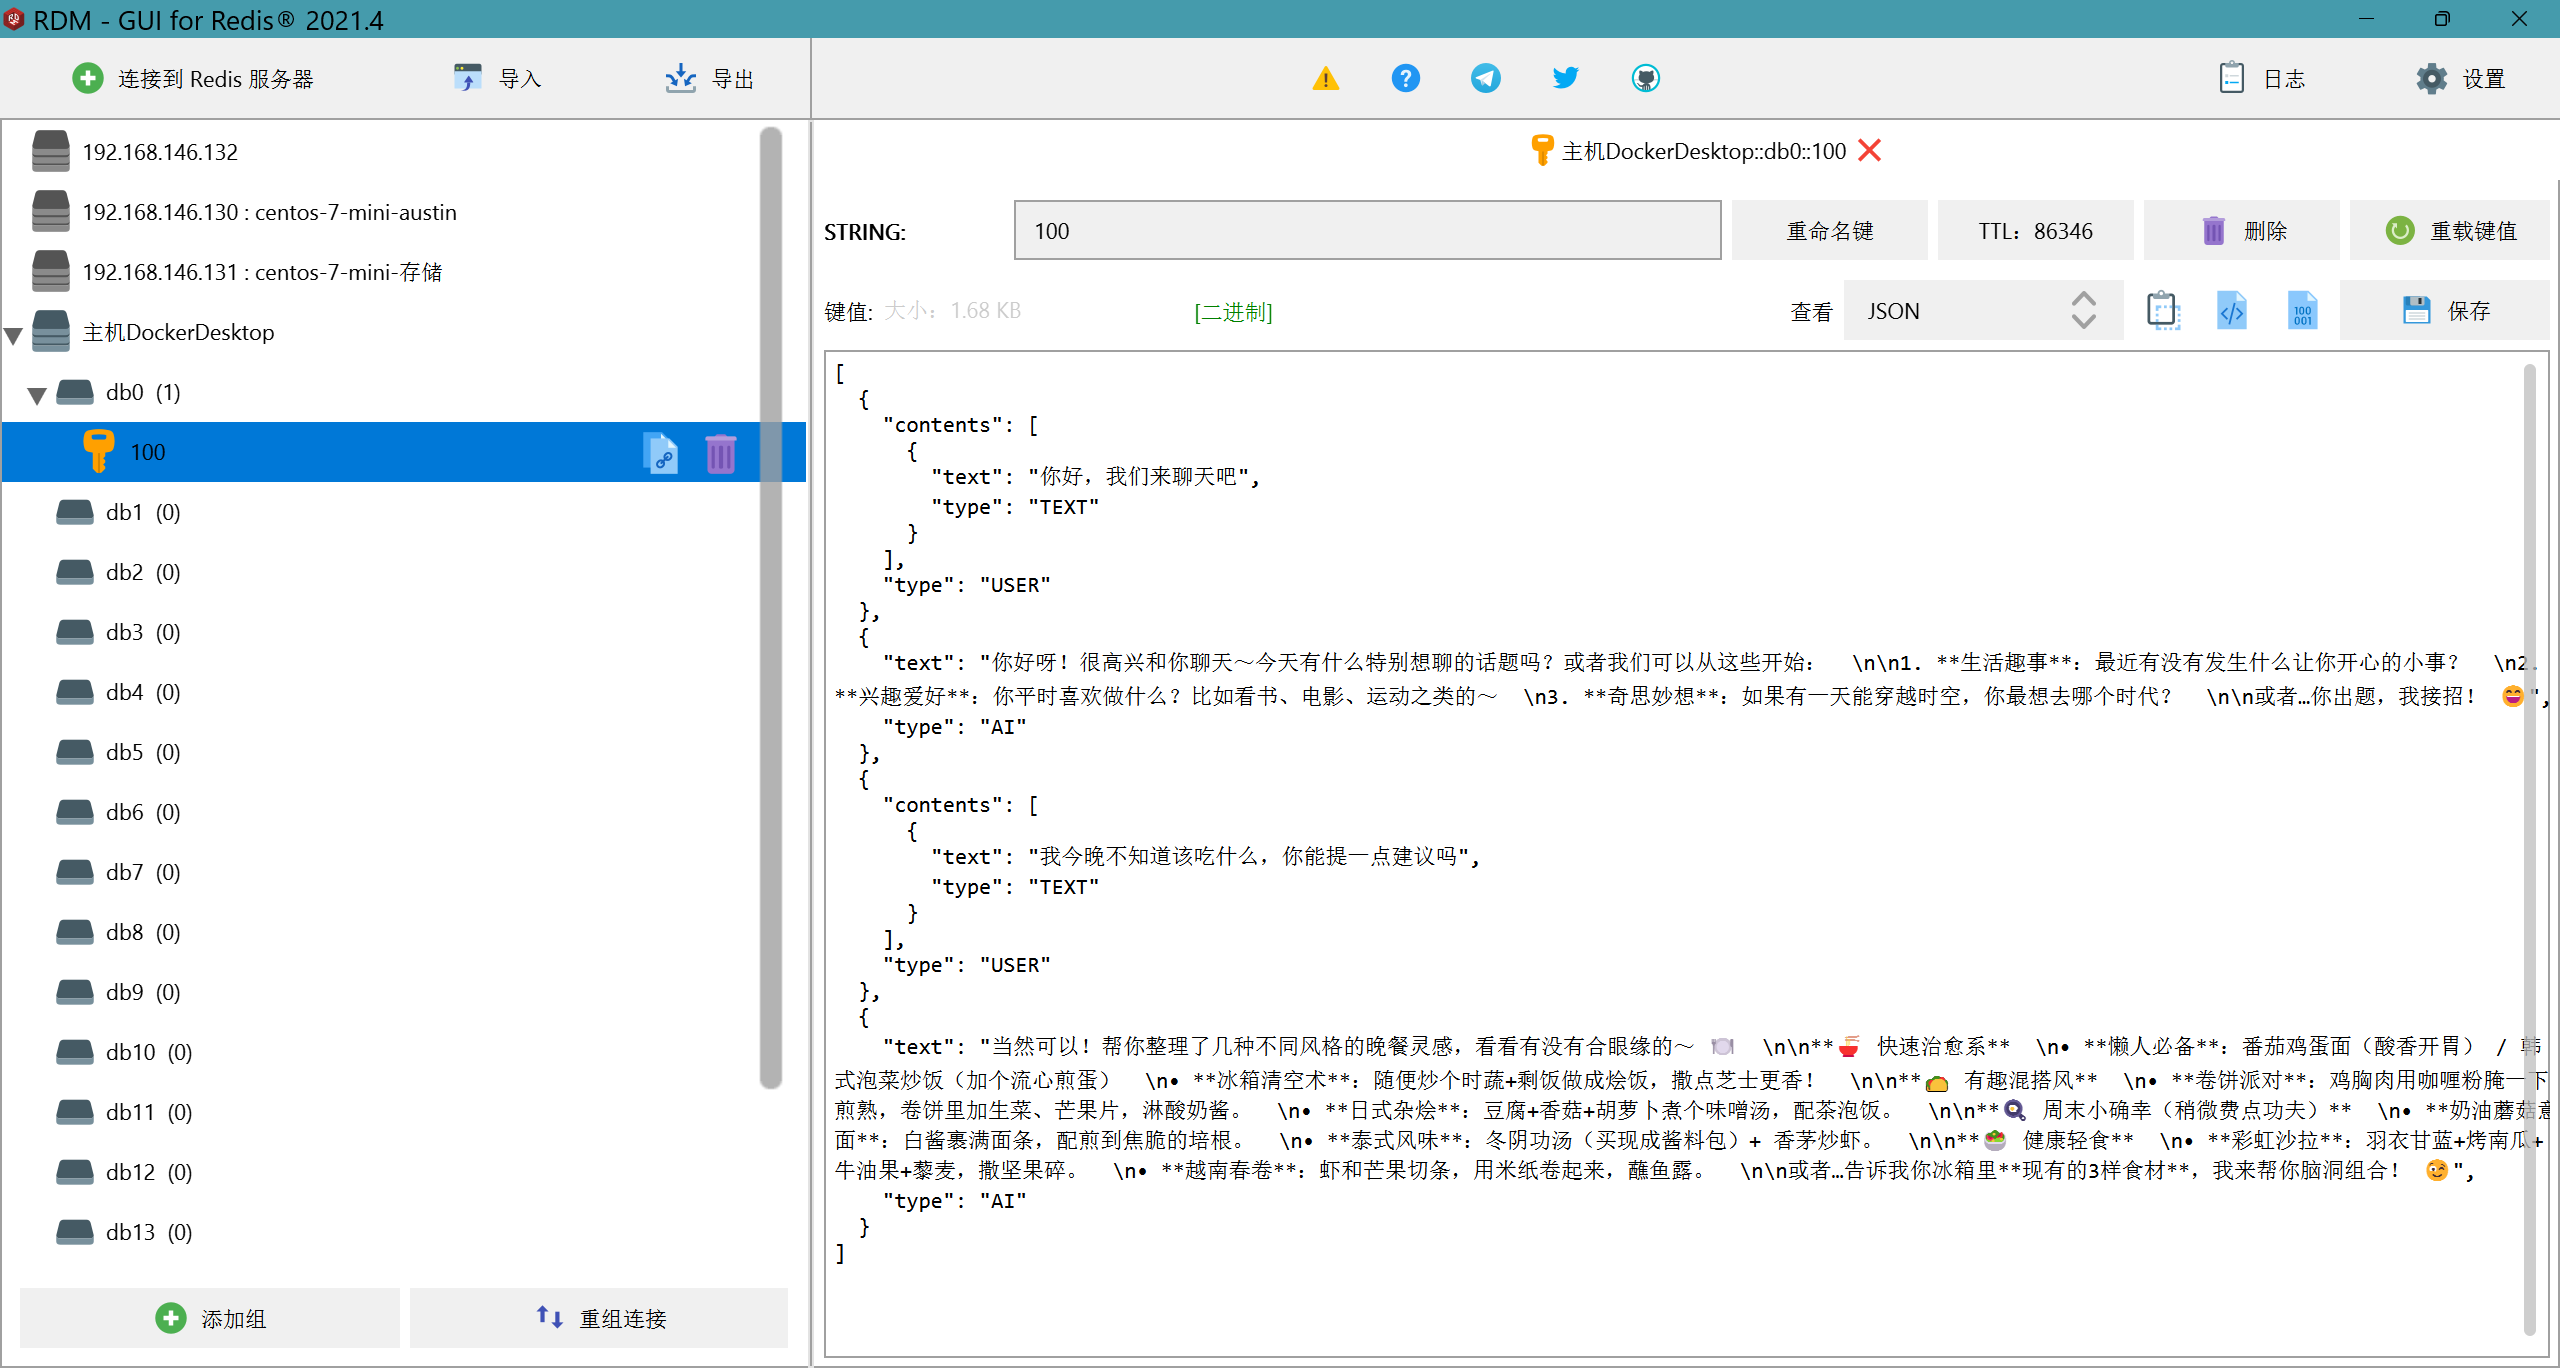Image resolution: width=2560 pixels, height=1368 pixels.
Task: Copy value to clipboard icon
Action: coord(2163,311)
